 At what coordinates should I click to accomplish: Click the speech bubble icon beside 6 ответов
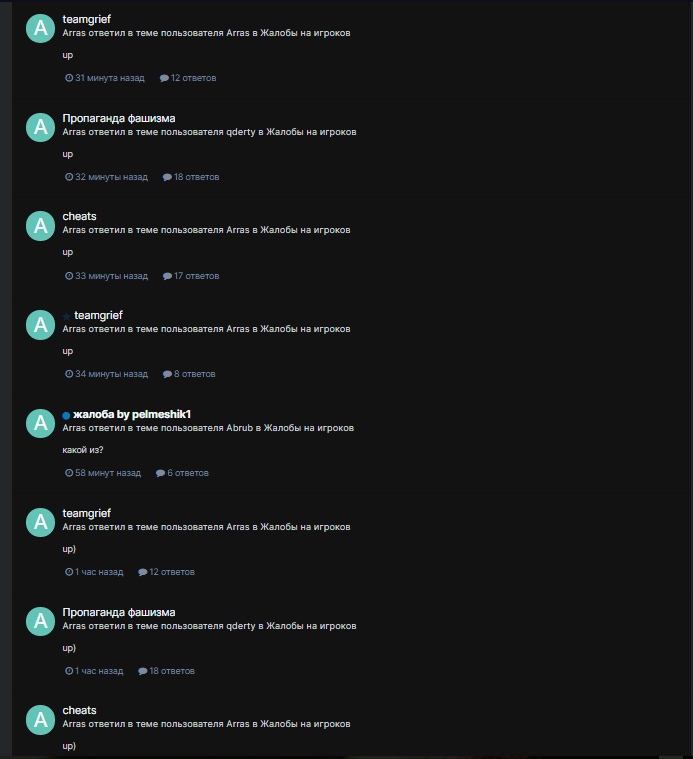pos(160,473)
